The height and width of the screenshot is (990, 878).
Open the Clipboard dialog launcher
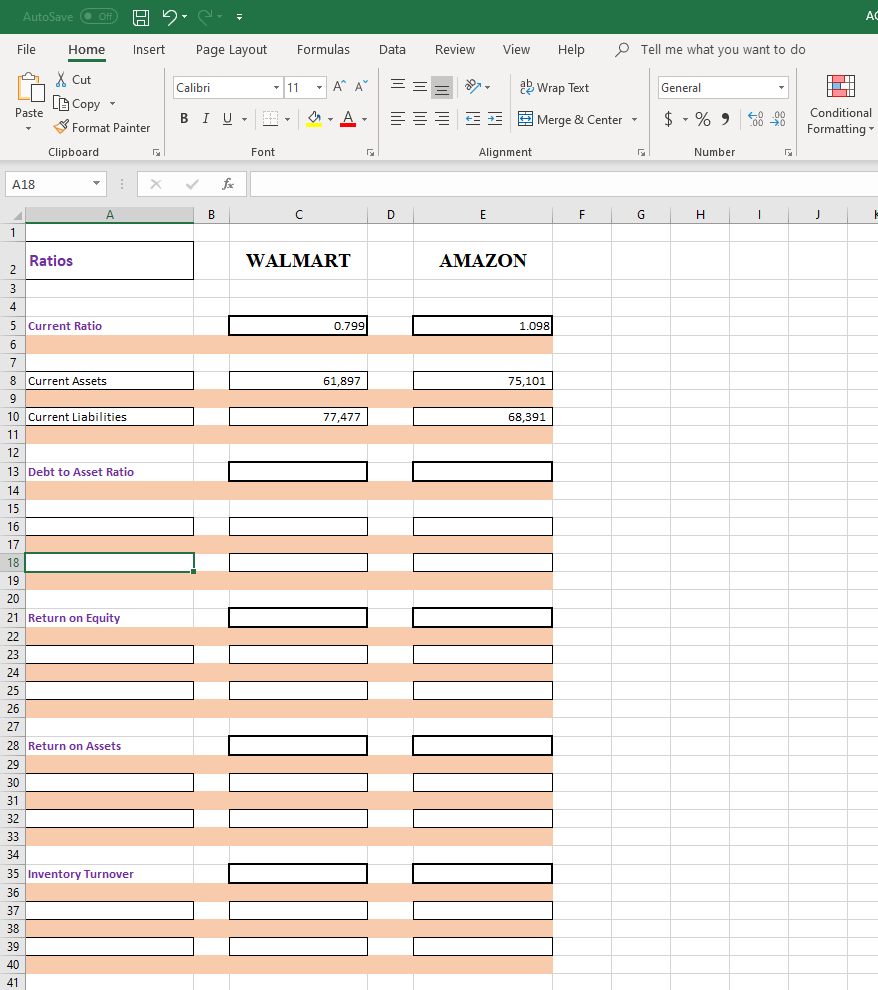156,152
